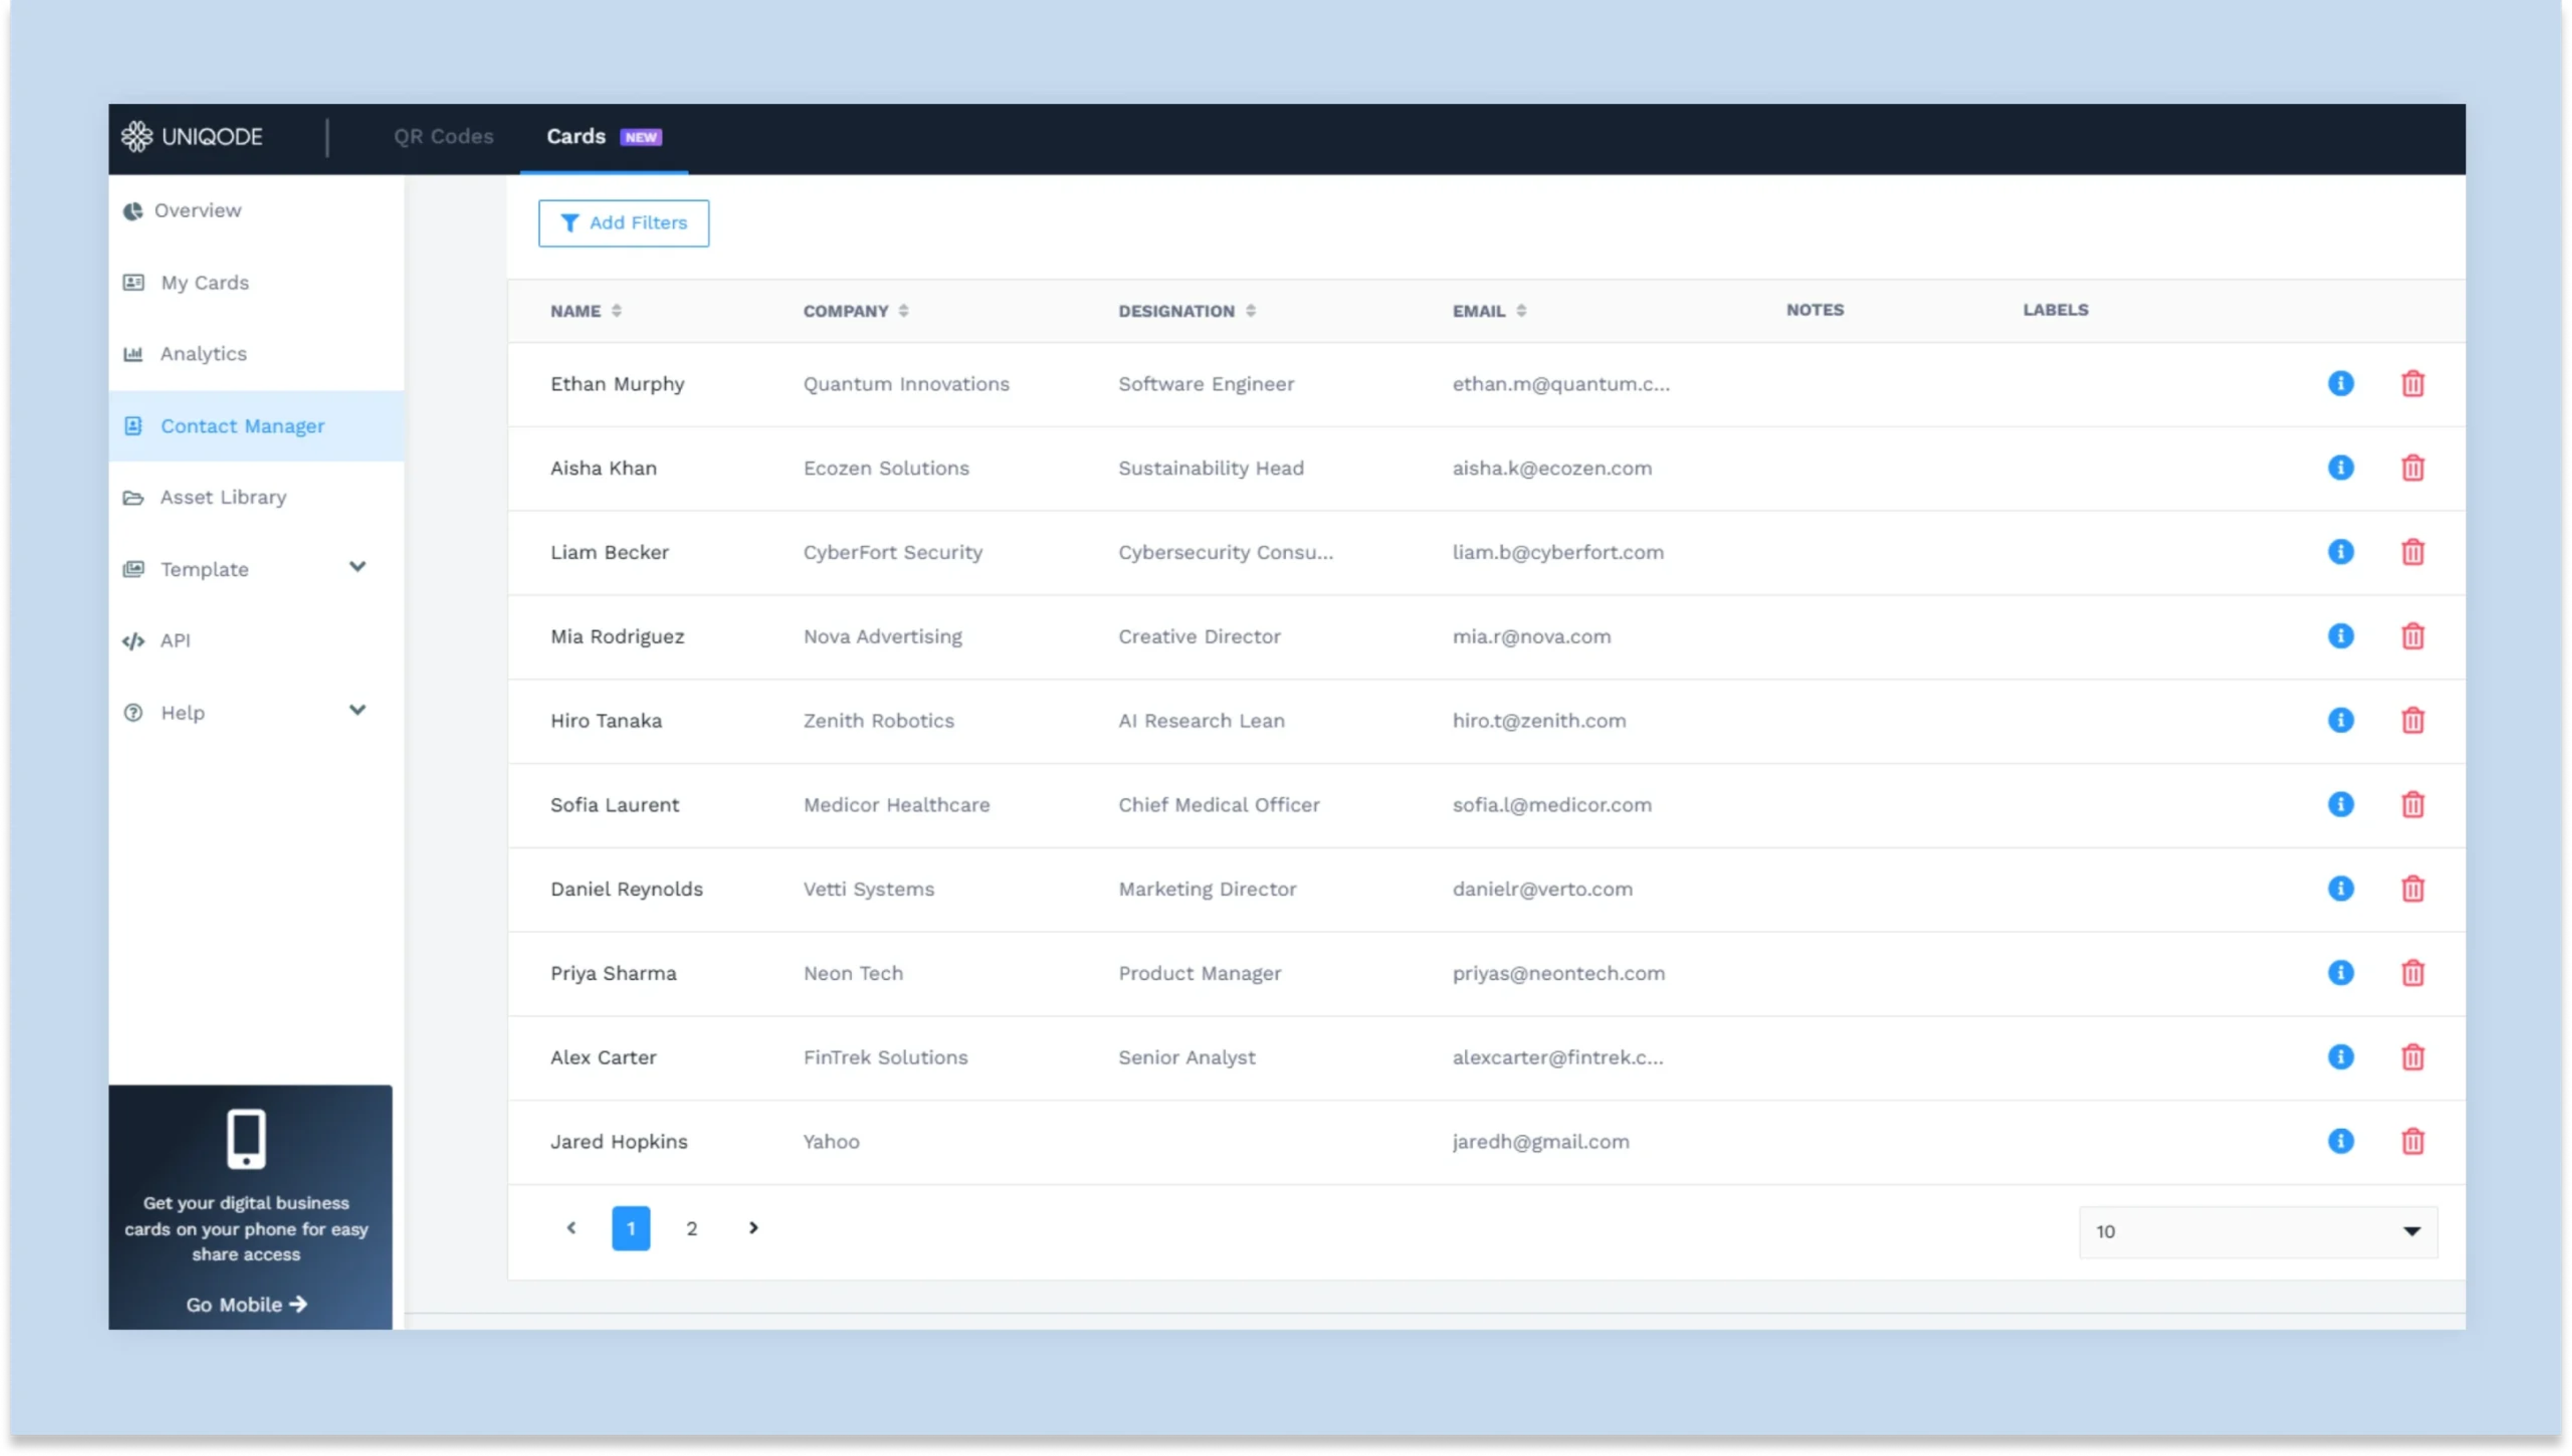Click the Uniqode logo
The width and height of the screenshot is (2572, 1456).
click(x=192, y=136)
